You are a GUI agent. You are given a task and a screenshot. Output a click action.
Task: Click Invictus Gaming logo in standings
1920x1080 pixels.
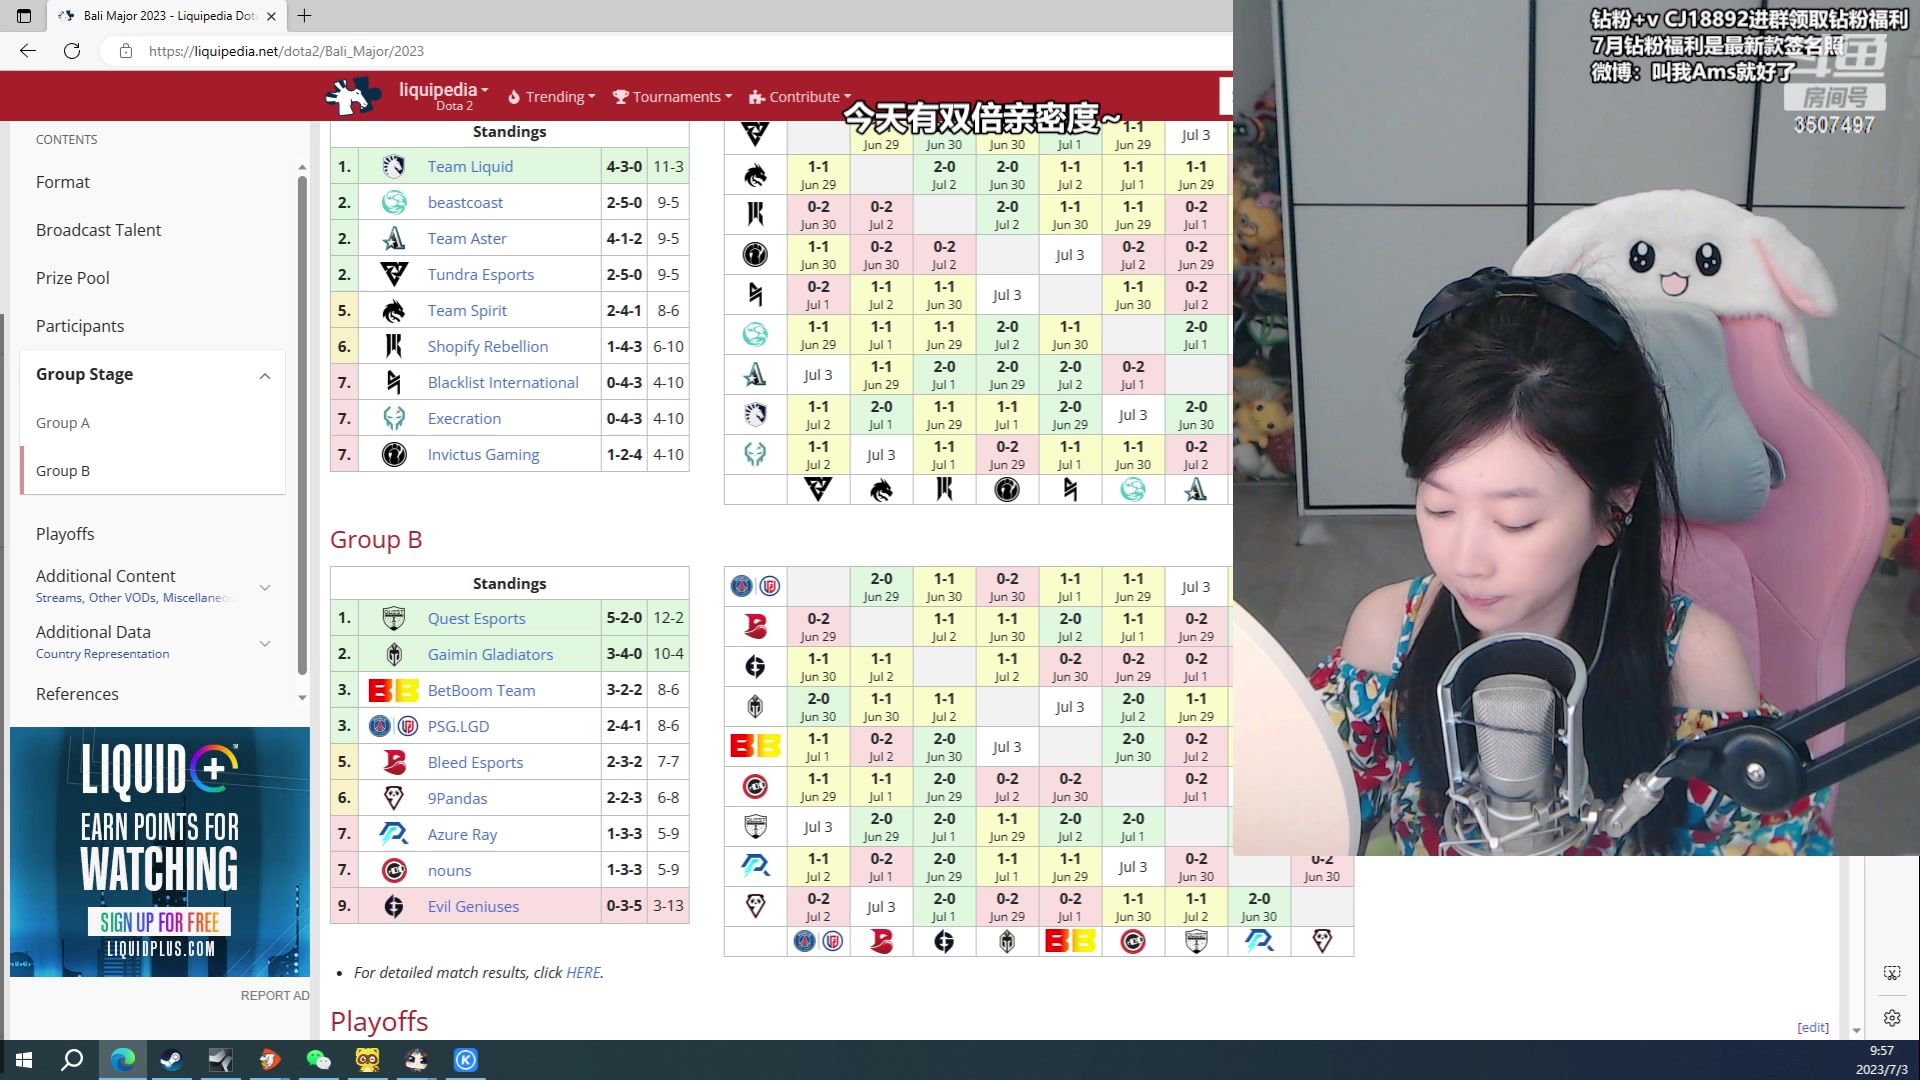(394, 454)
